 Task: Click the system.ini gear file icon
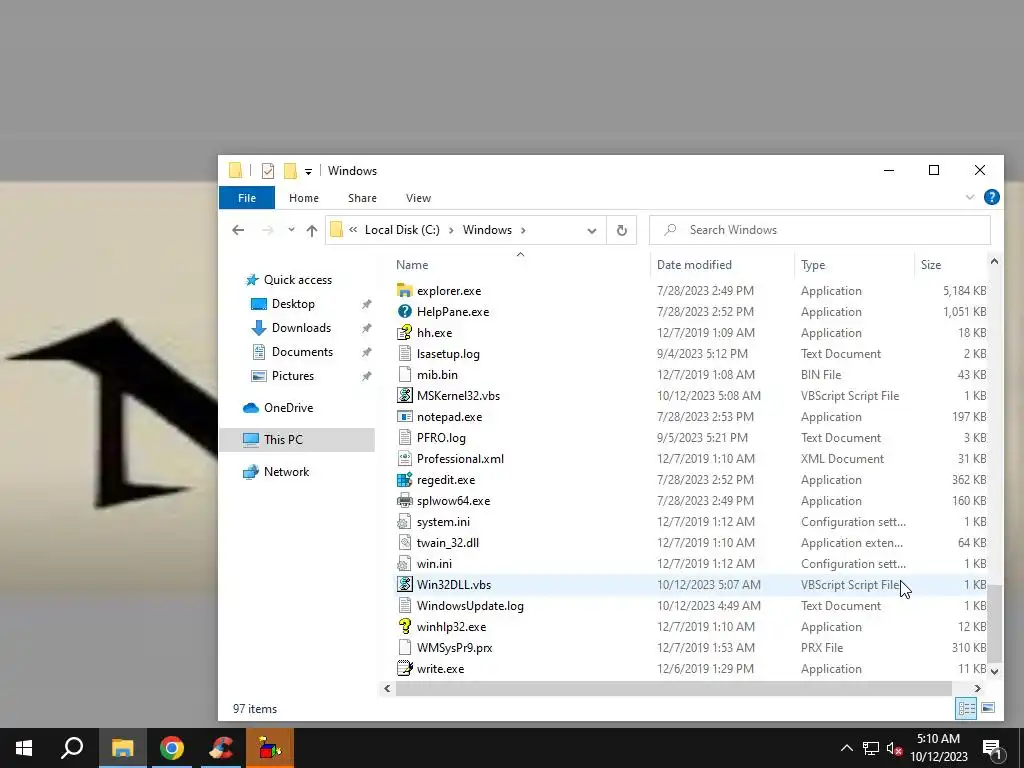coord(405,522)
